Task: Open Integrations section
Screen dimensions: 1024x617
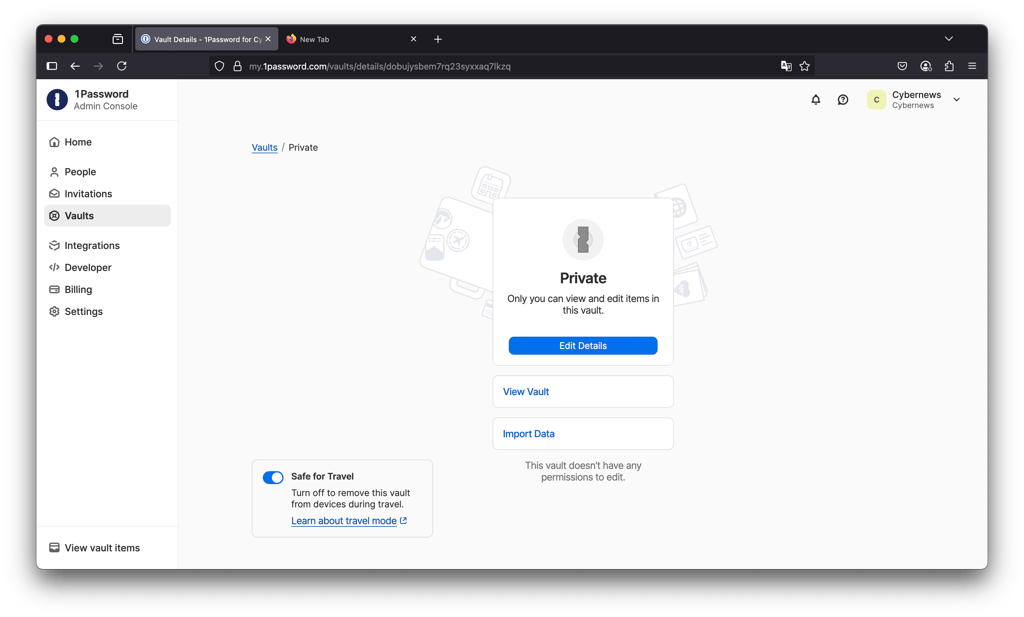Action: click(107, 245)
